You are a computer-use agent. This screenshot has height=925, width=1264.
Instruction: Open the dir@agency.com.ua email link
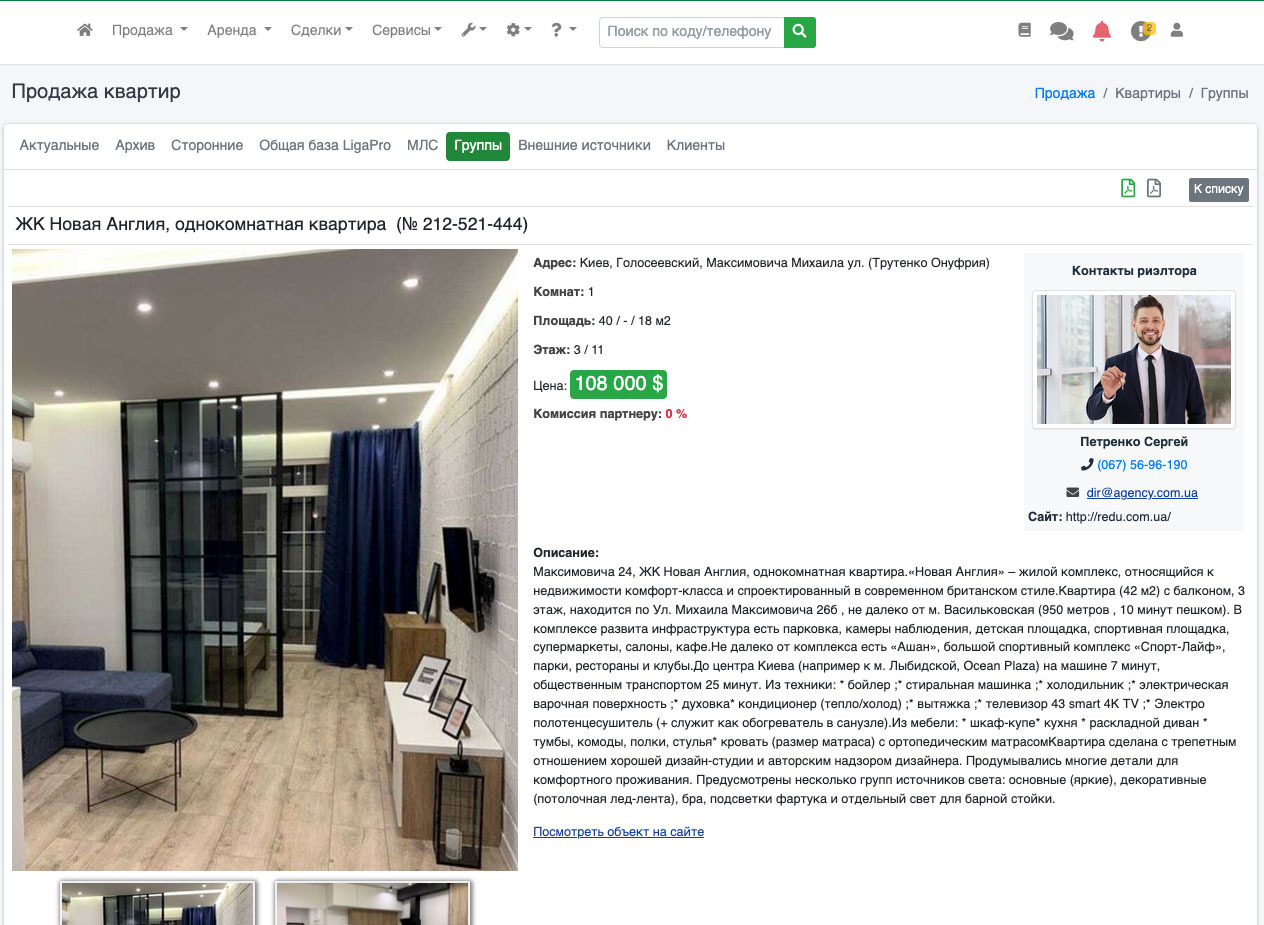tap(1142, 493)
